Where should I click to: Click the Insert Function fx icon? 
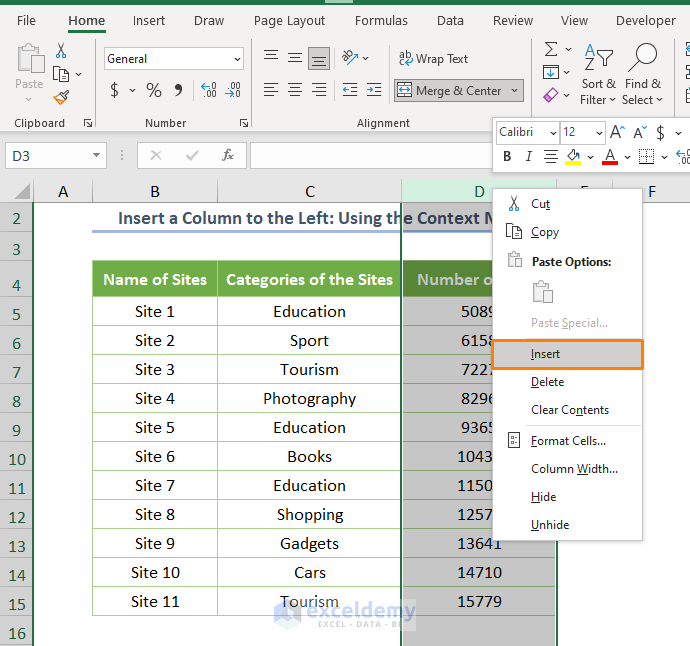point(228,155)
